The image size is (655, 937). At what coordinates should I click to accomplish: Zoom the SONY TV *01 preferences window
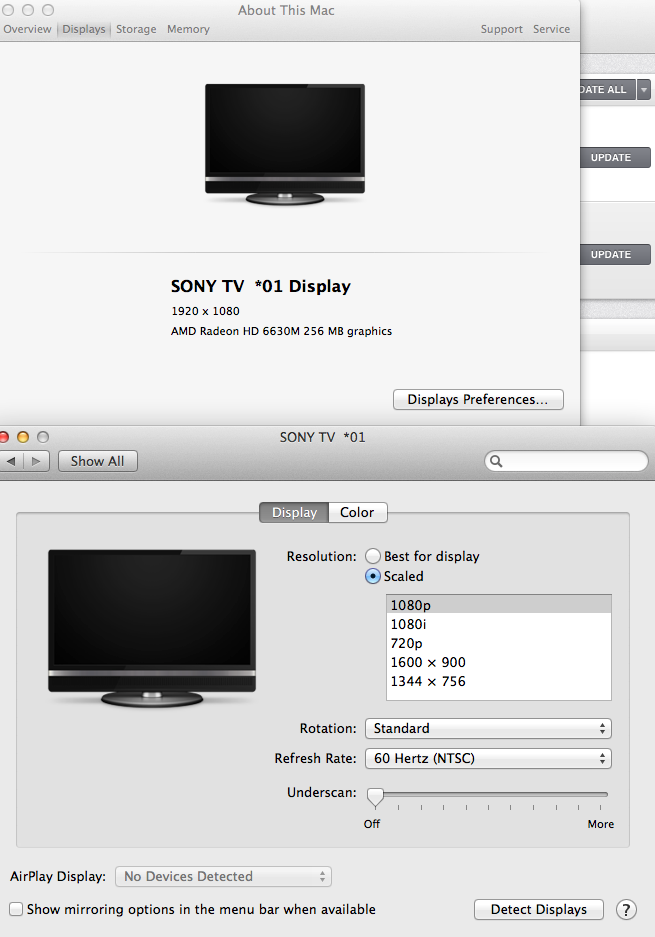tap(43, 437)
